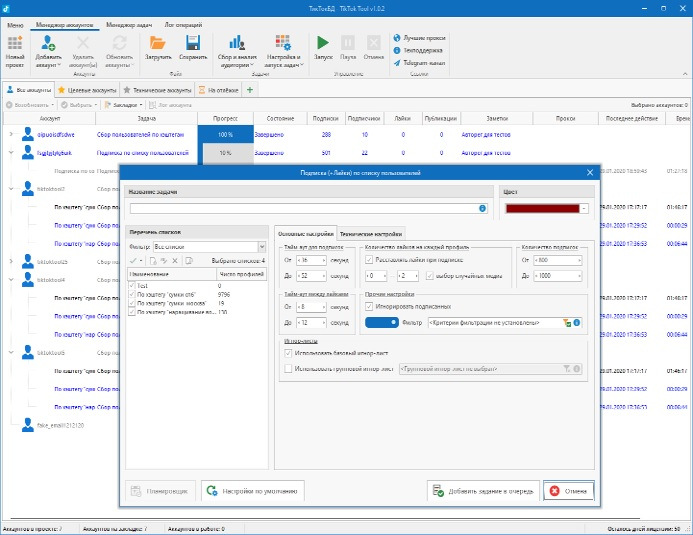Switch to 'Технические настройки' tab
Image resolution: width=693 pixels, height=535 pixels.
[372, 232]
